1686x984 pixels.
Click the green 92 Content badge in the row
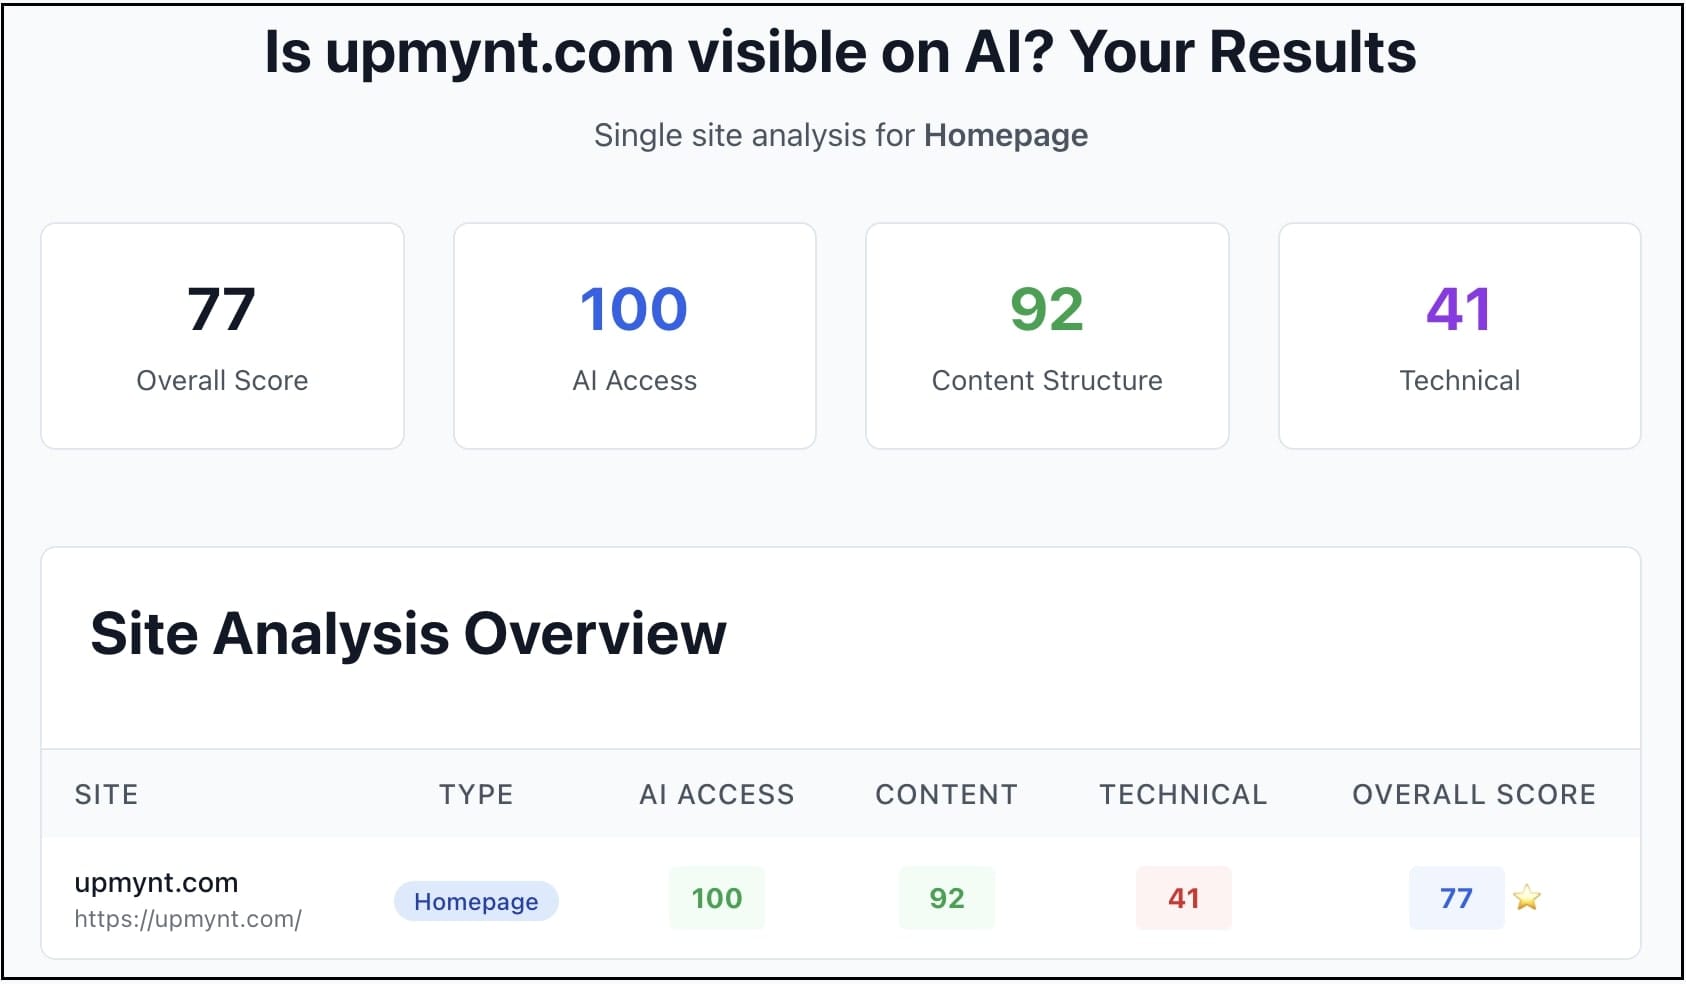click(946, 898)
